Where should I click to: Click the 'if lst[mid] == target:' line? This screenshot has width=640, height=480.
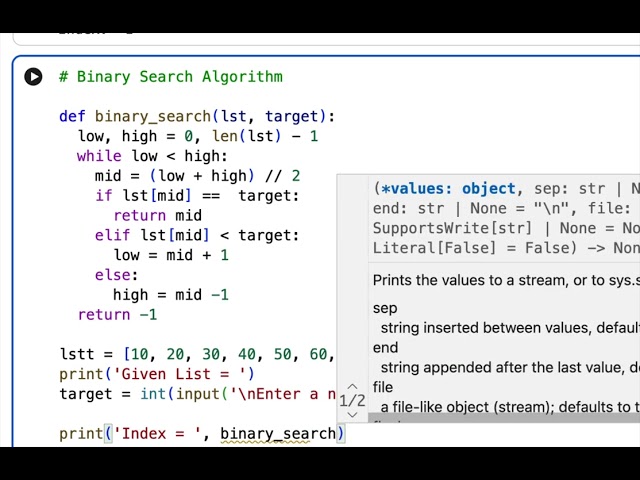[x=197, y=196]
